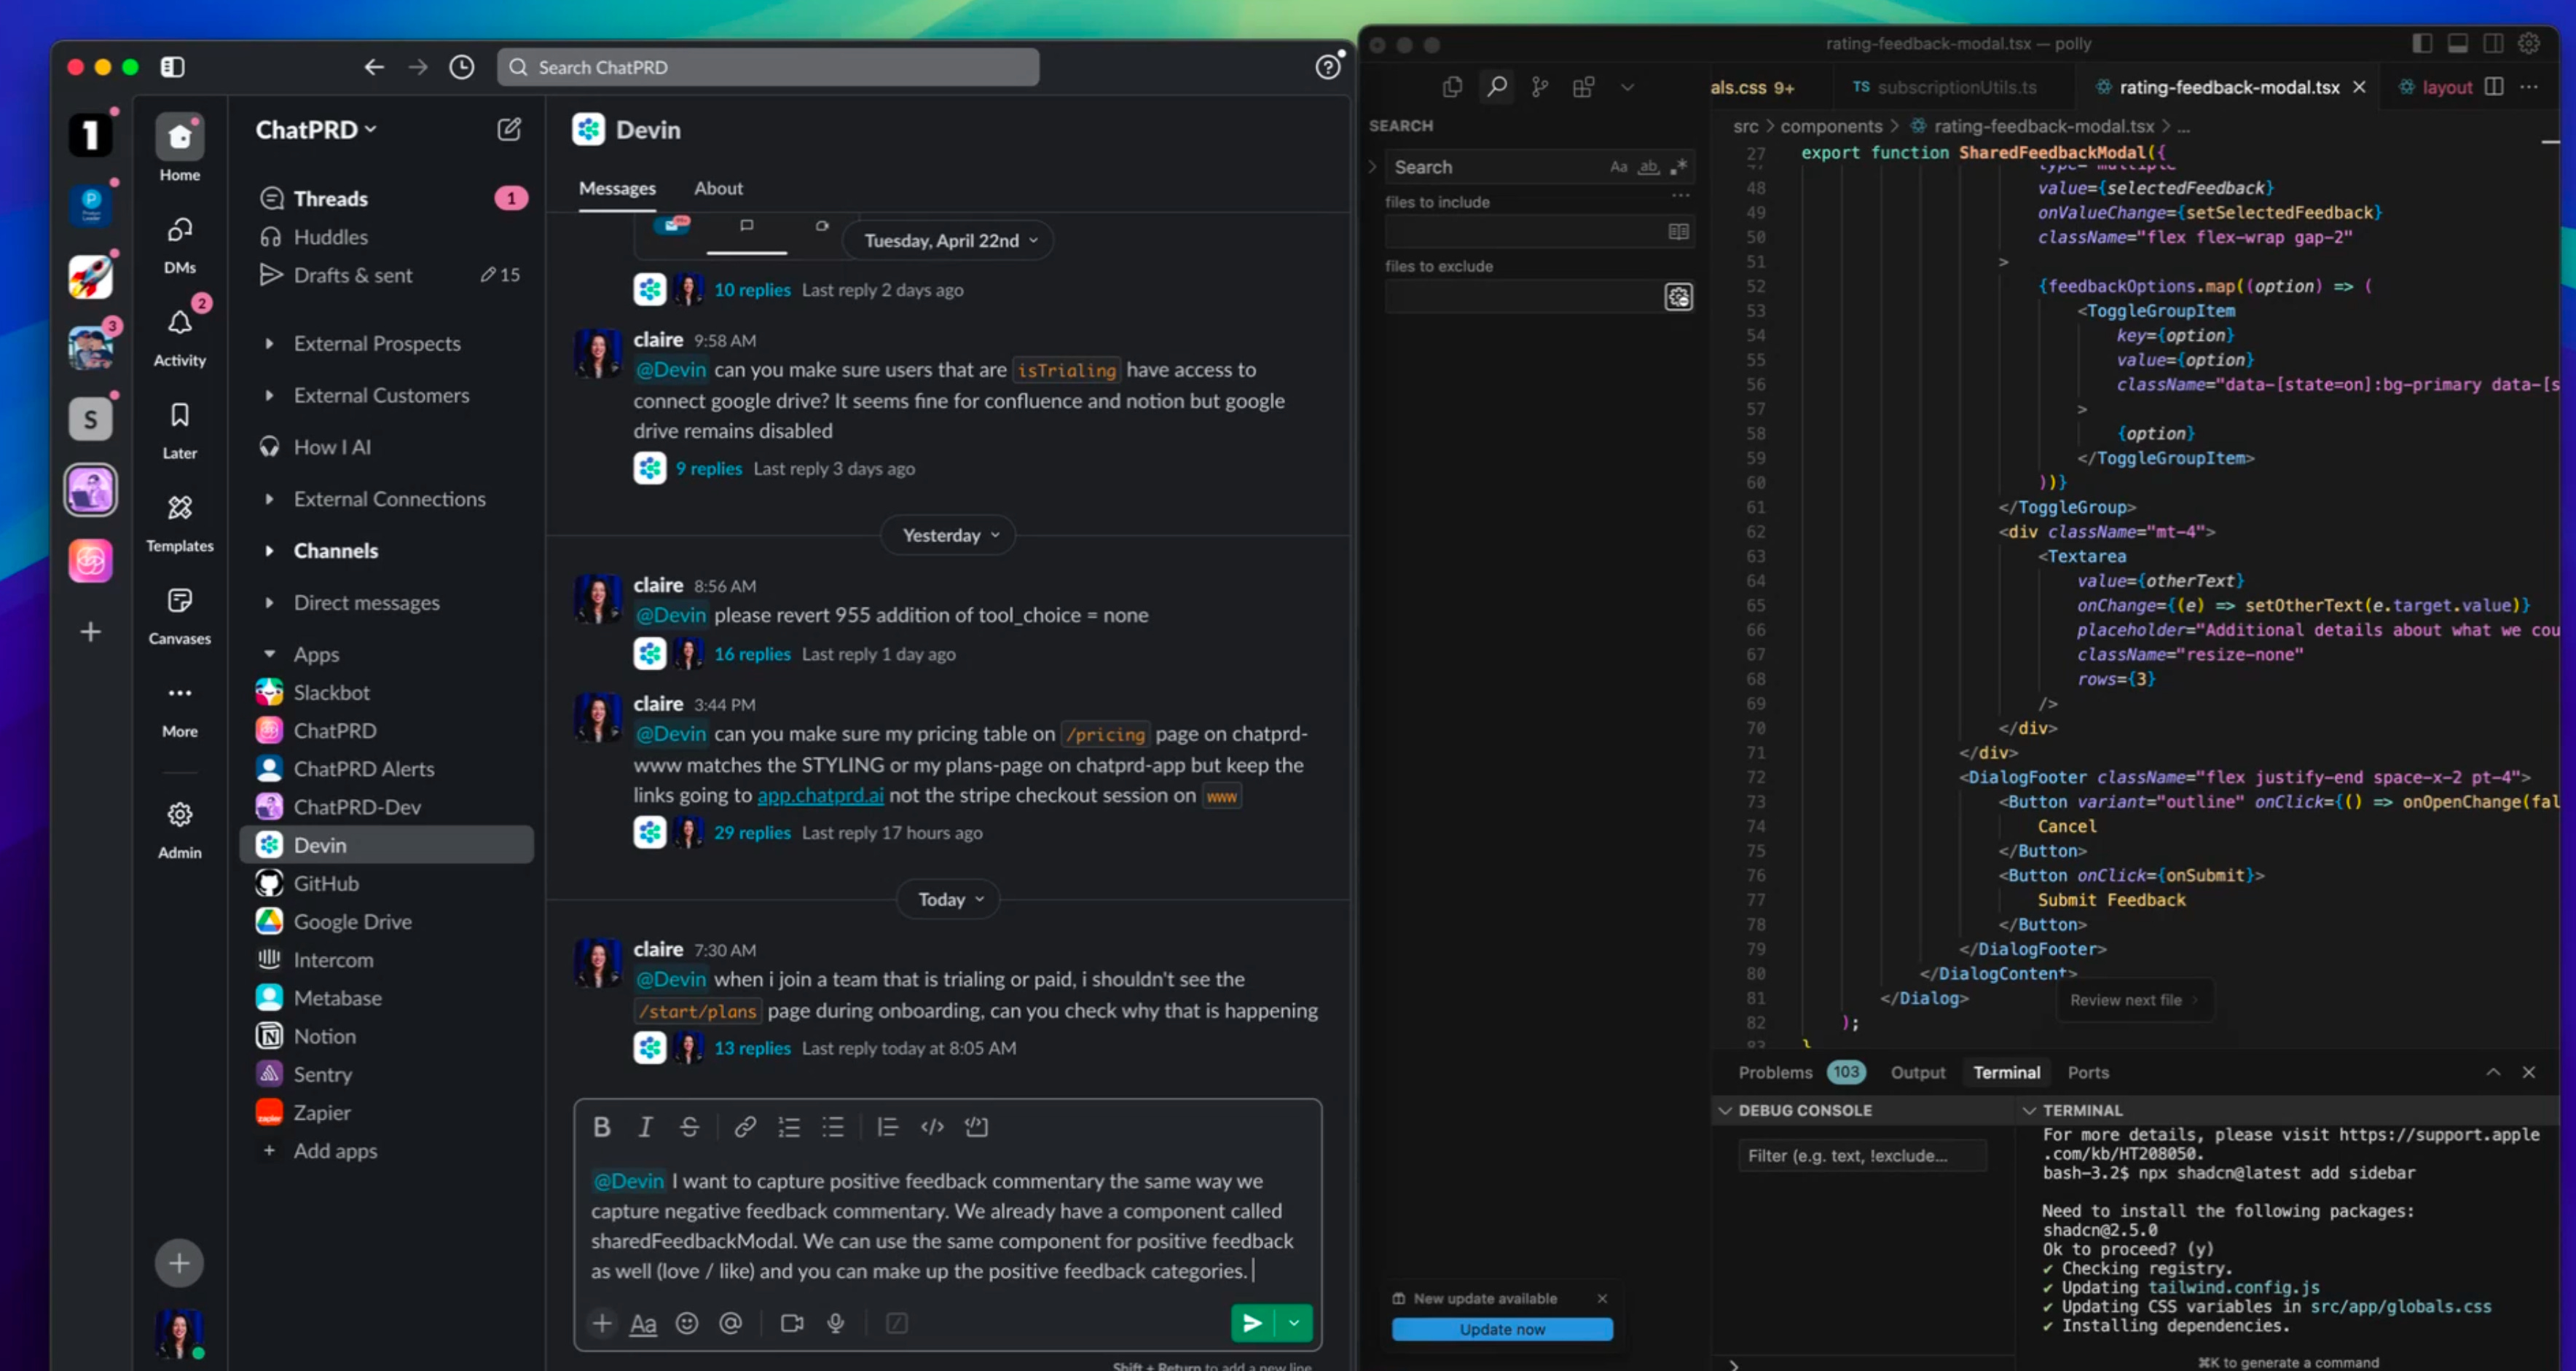Switch to Output panel tab
This screenshot has width=2576, height=1371.
pyautogui.click(x=1917, y=1072)
